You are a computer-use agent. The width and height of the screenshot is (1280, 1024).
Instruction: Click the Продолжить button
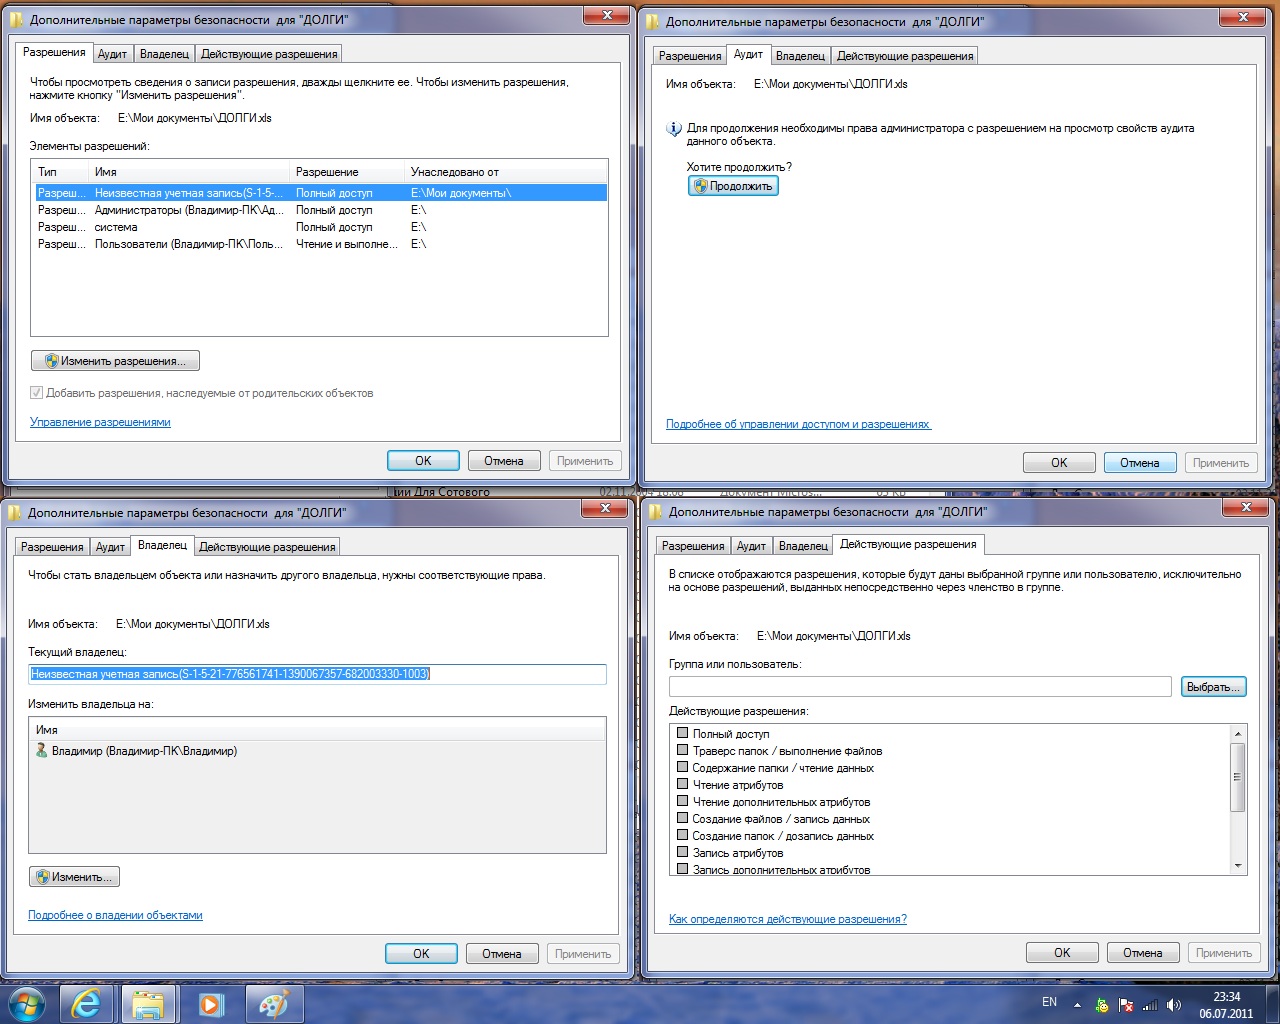point(733,186)
